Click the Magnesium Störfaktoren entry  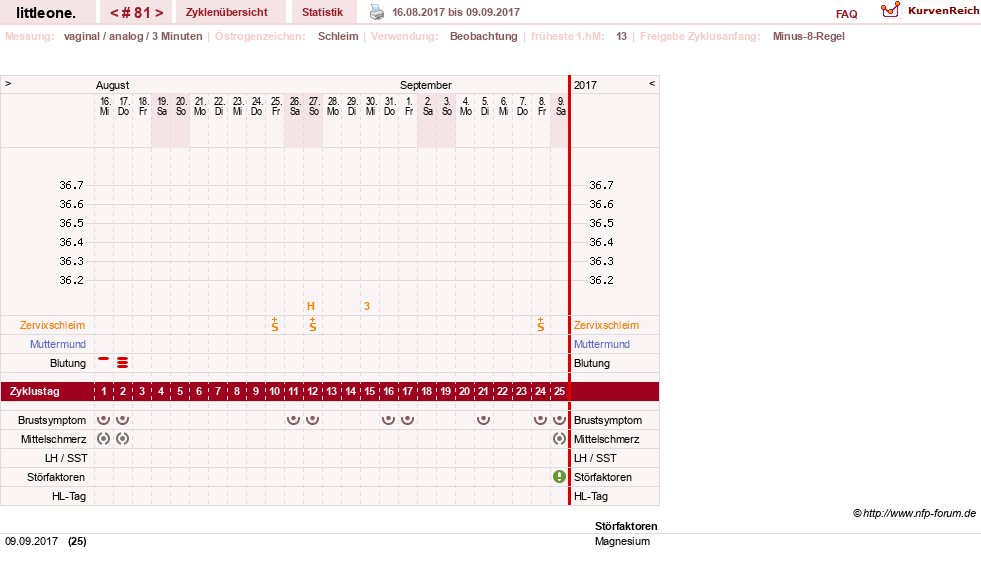coord(623,541)
